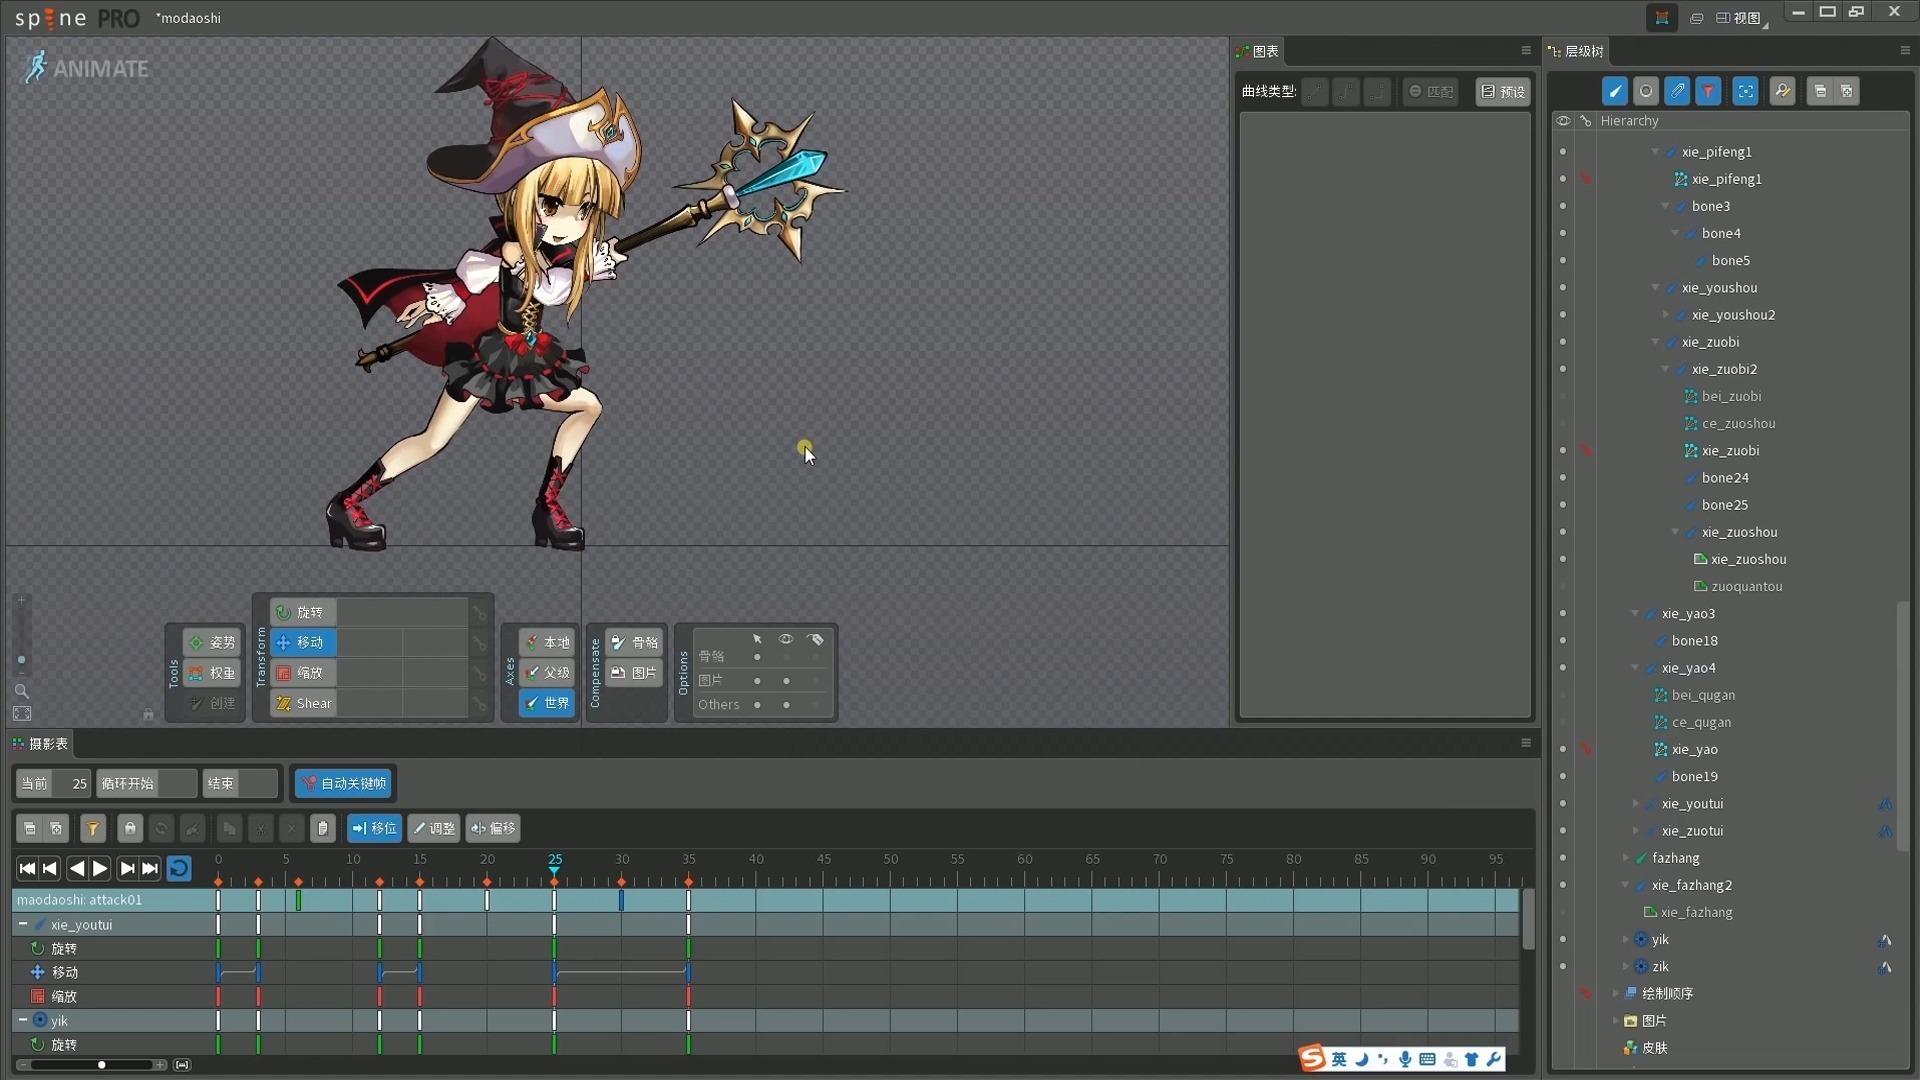Expand the fazhang bone node
The height and width of the screenshot is (1080, 1920).
[x=1625, y=858]
